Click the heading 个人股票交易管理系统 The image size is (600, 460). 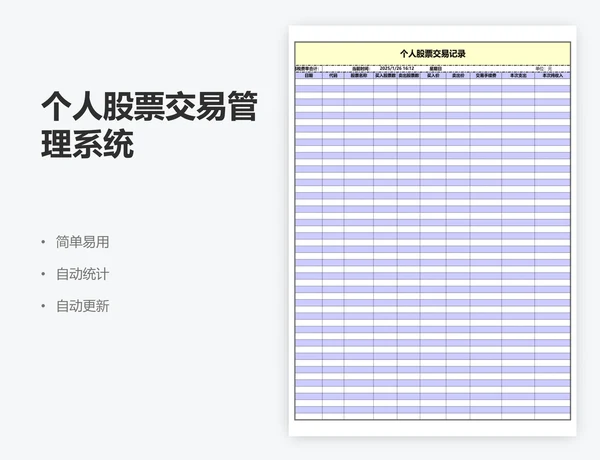[x=149, y=125]
